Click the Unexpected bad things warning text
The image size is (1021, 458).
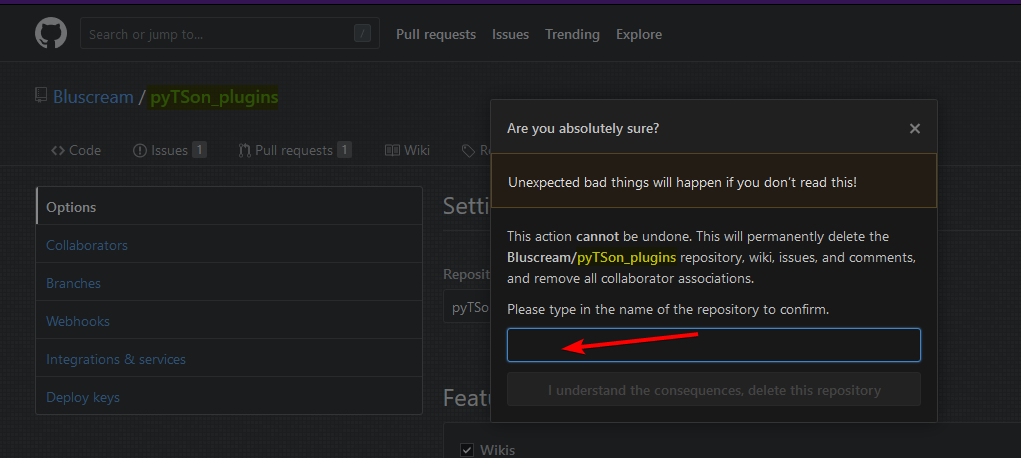pos(682,182)
